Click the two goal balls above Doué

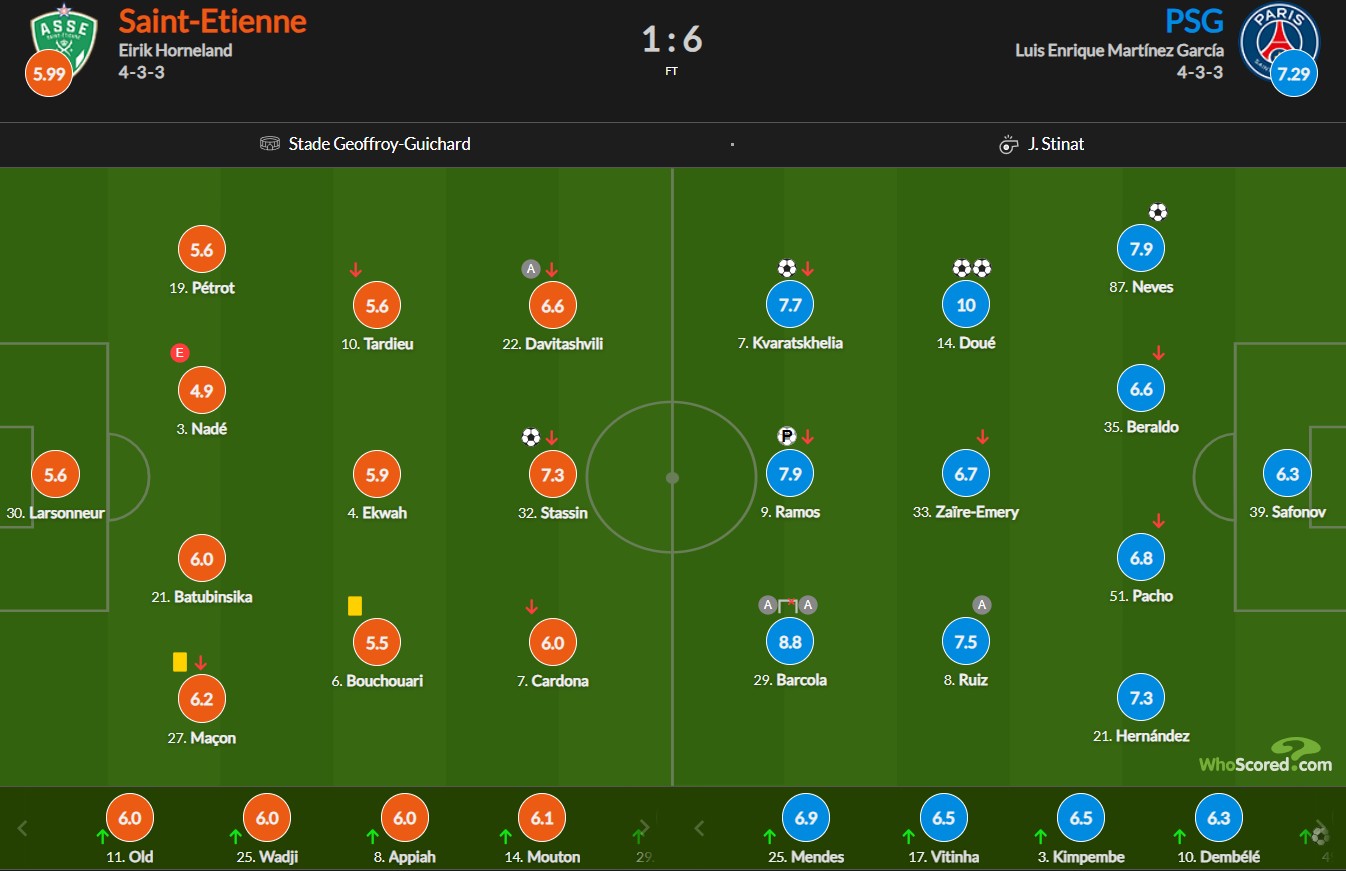point(972,268)
